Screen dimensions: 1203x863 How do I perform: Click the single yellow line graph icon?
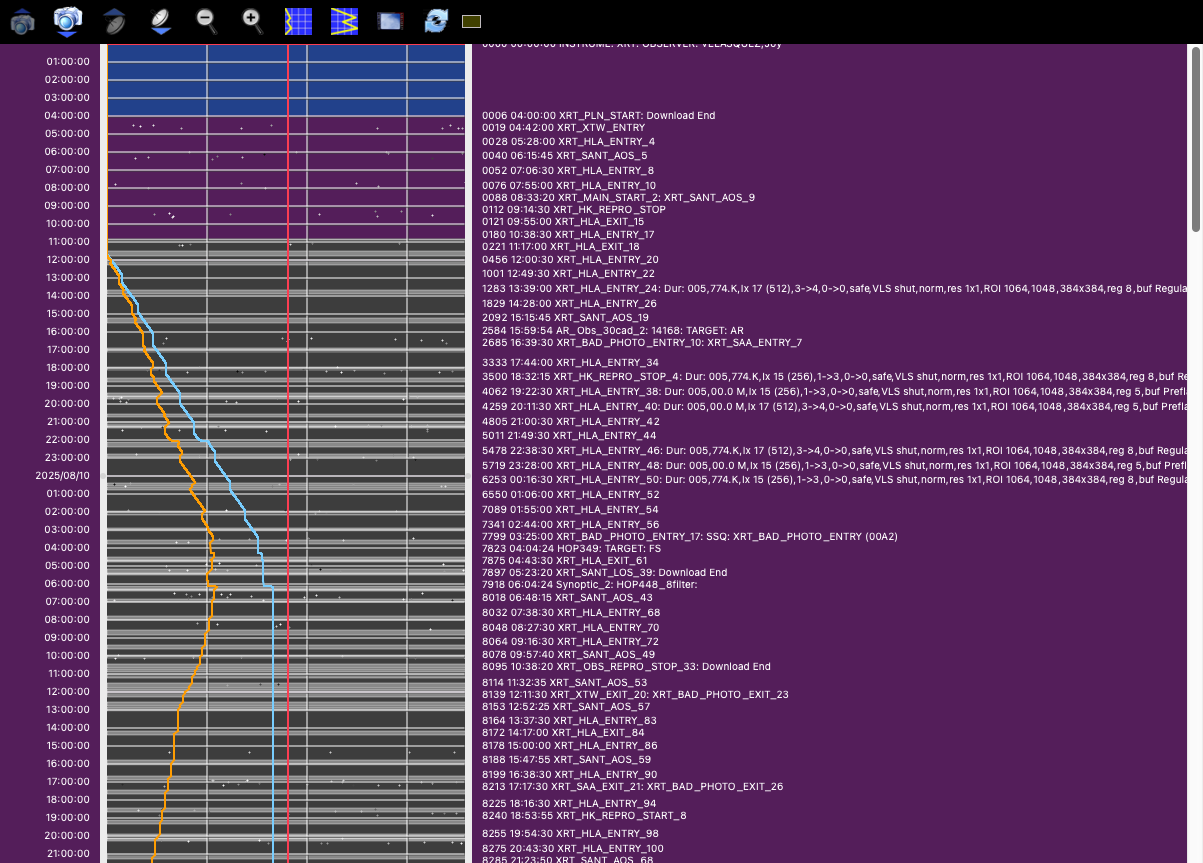point(298,21)
